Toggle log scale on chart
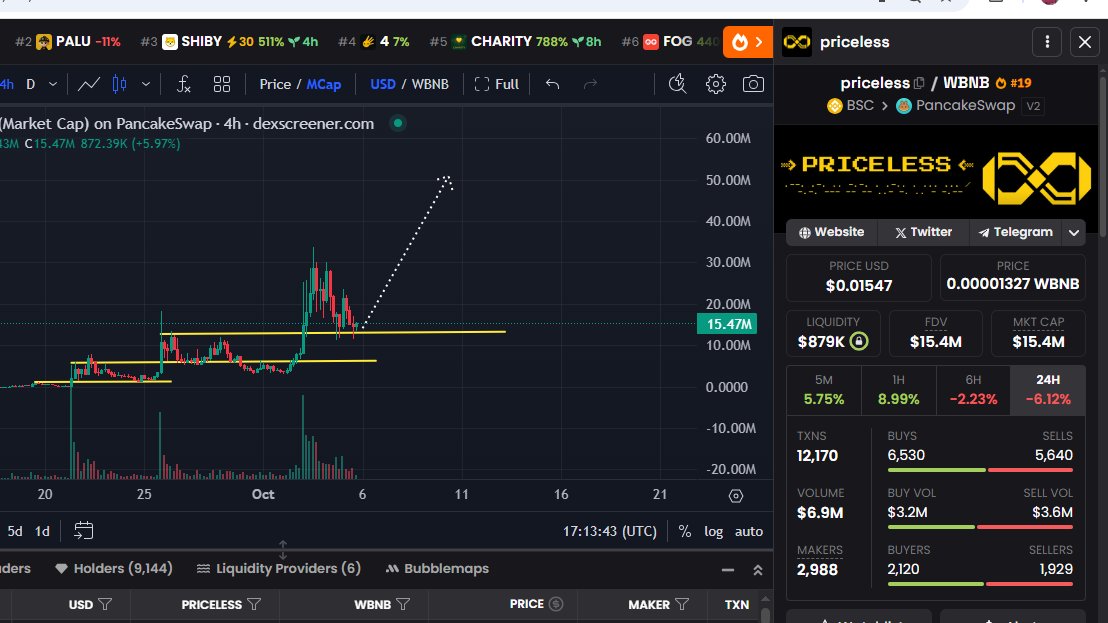 pos(714,531)
